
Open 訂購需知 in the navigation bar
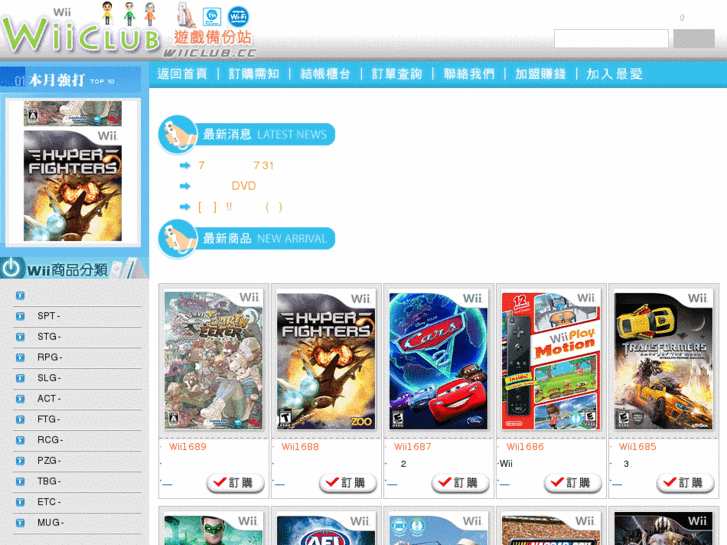click(254, 74)
